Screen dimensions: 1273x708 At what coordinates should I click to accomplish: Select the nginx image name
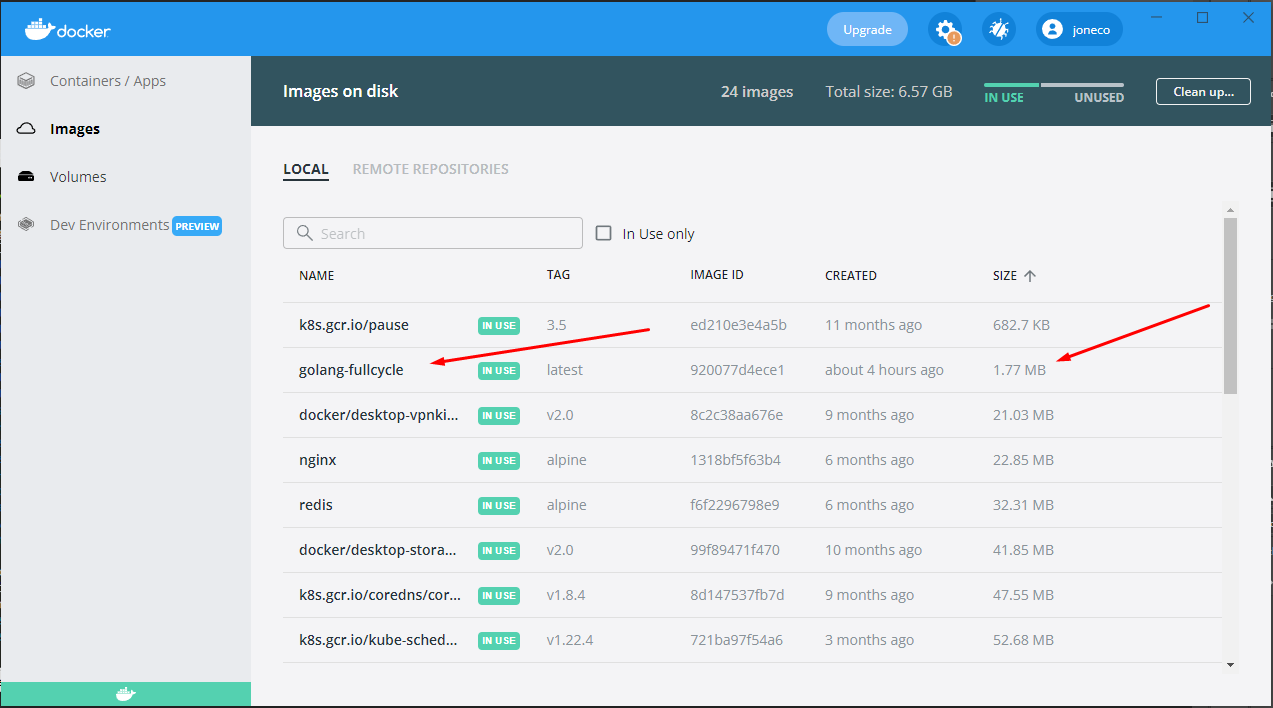(x=317, y=460)
